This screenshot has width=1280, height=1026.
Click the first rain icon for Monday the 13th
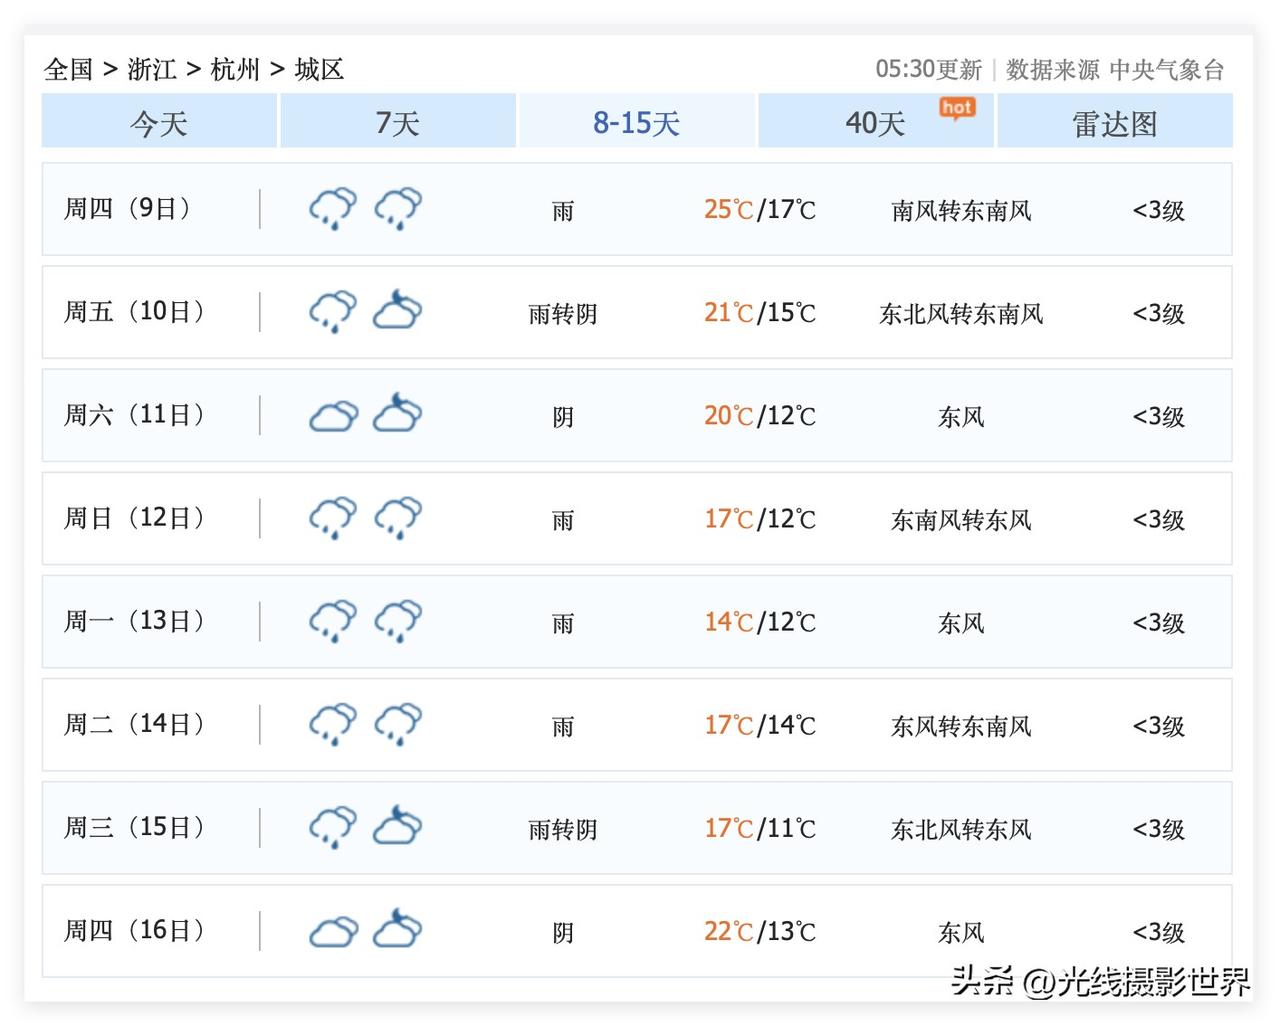(333, 620)
